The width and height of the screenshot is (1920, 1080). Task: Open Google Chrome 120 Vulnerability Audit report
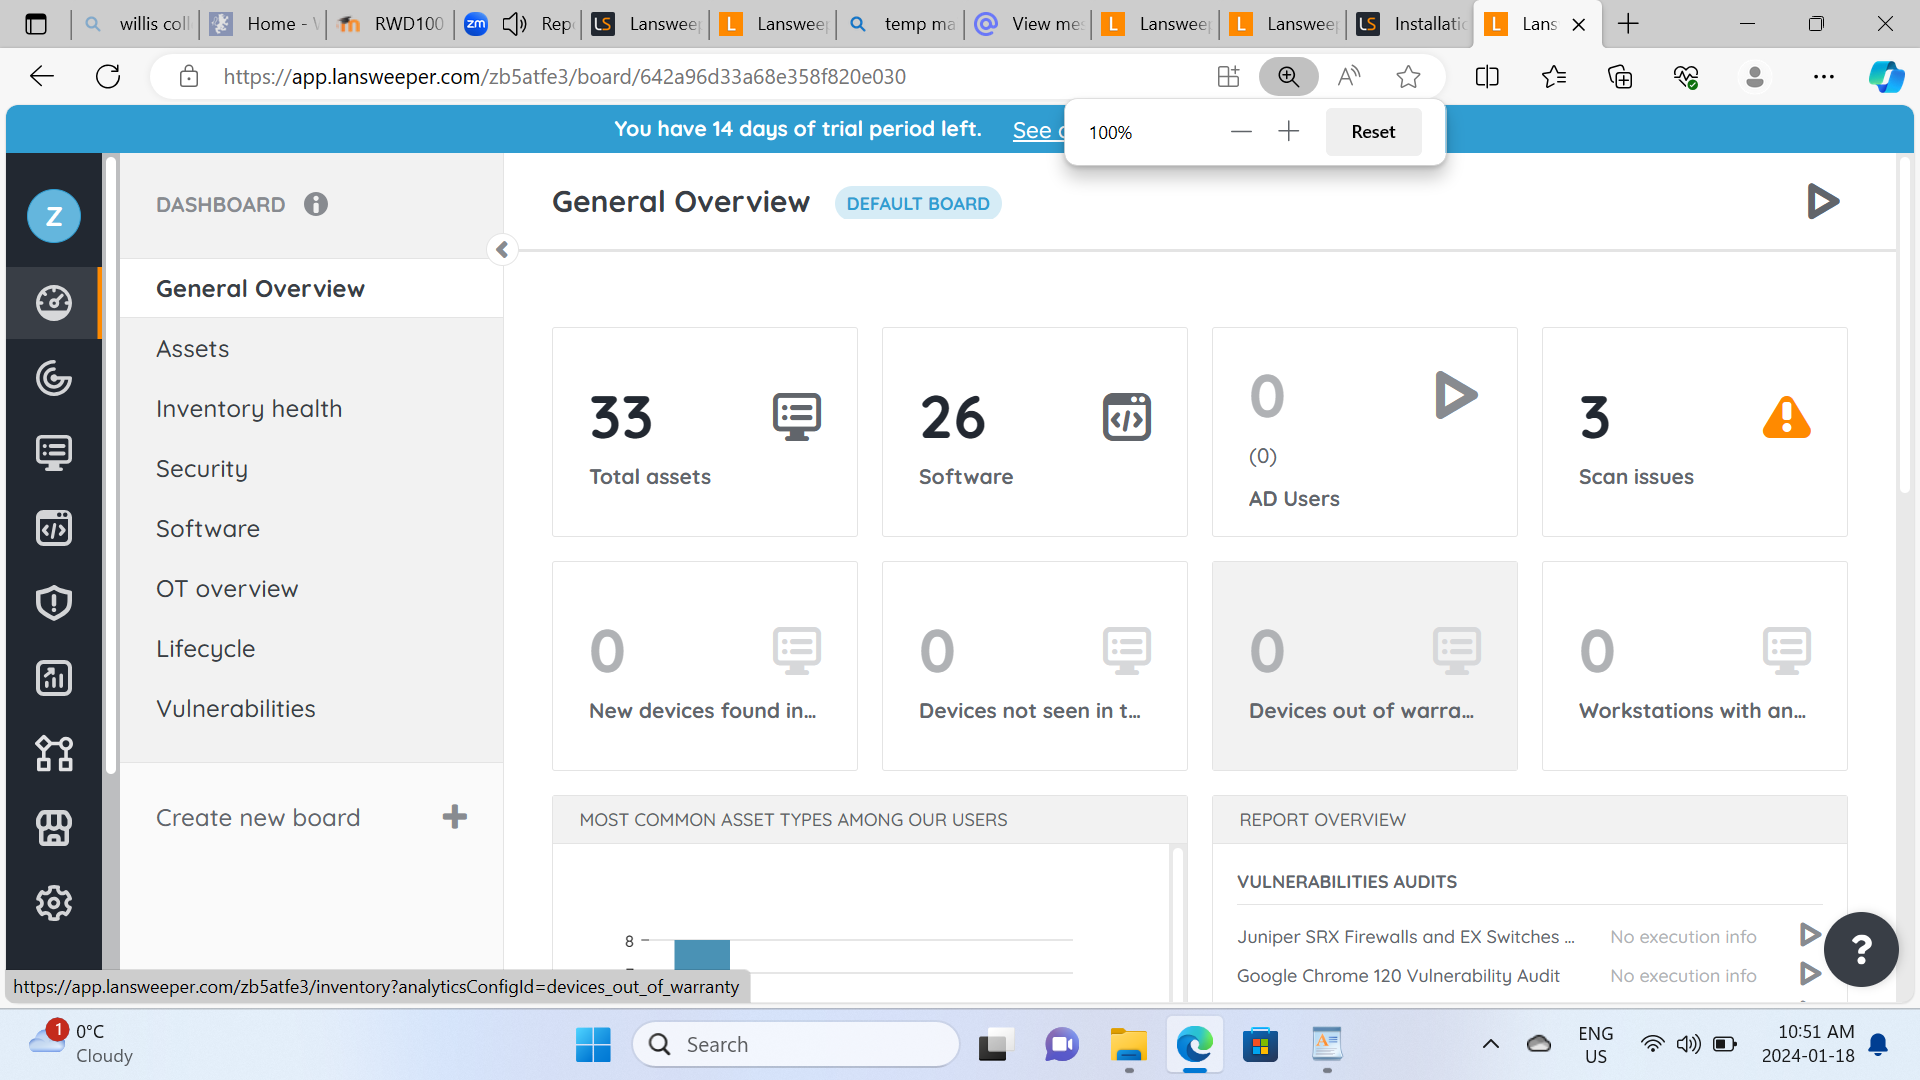tap(1397, 976)
